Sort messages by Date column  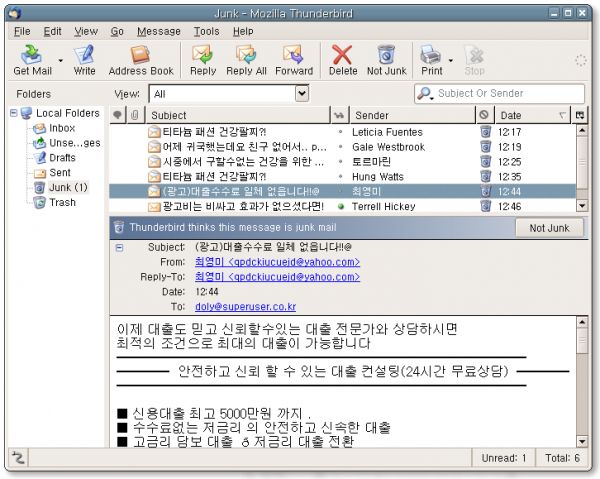pos(532,115)
